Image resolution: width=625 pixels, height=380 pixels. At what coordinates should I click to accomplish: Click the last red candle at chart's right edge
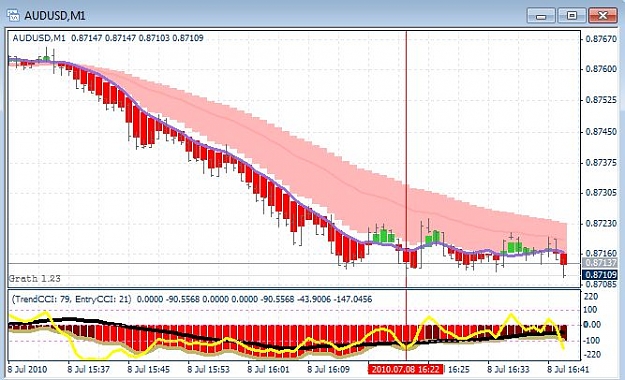pyautogui.click(x=564, y=259)
